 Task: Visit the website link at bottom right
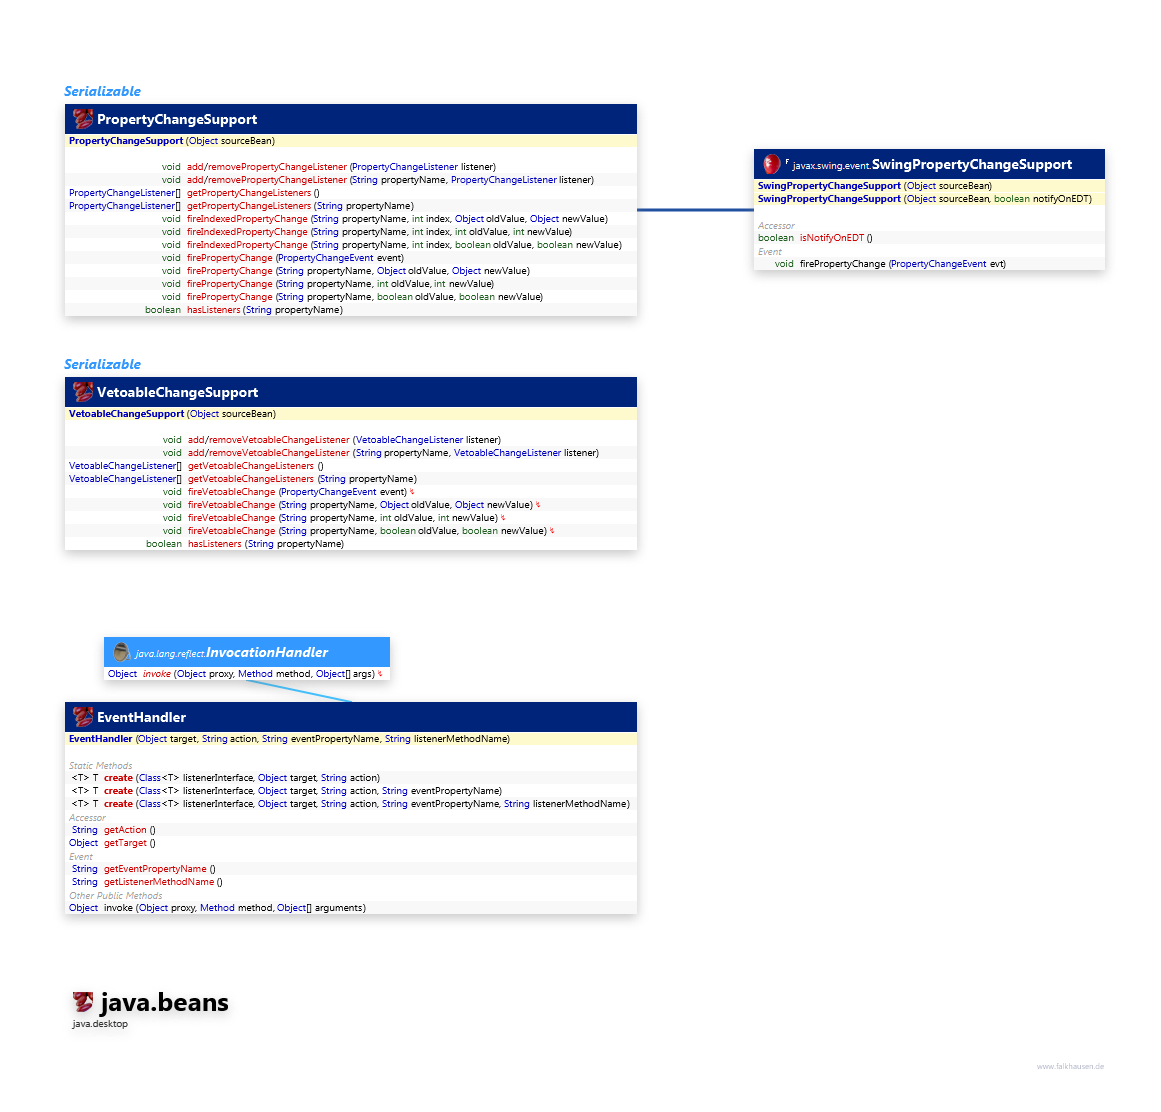coord(1070,1066)
